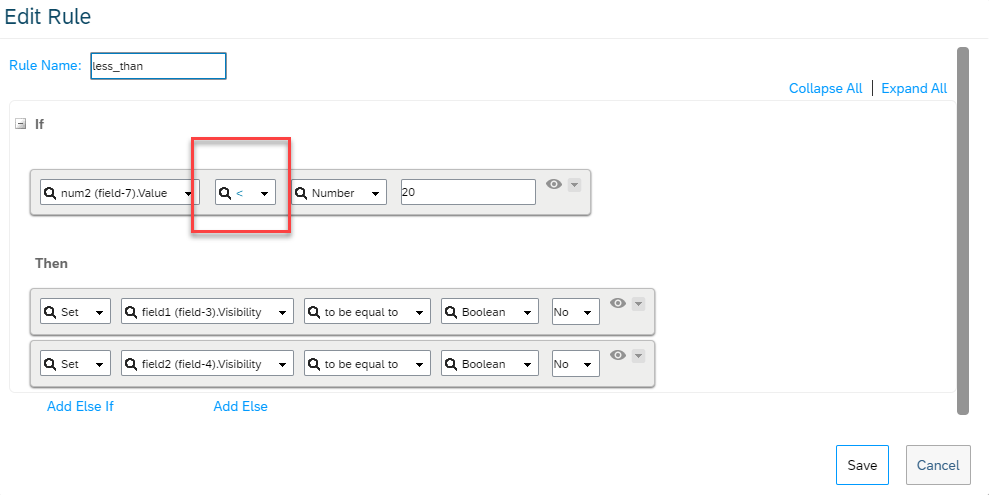The height and width of the screenshot is (495, 989).
Task: Click the search icon in num2 (field-7).Value box
Action: point(50,193)
